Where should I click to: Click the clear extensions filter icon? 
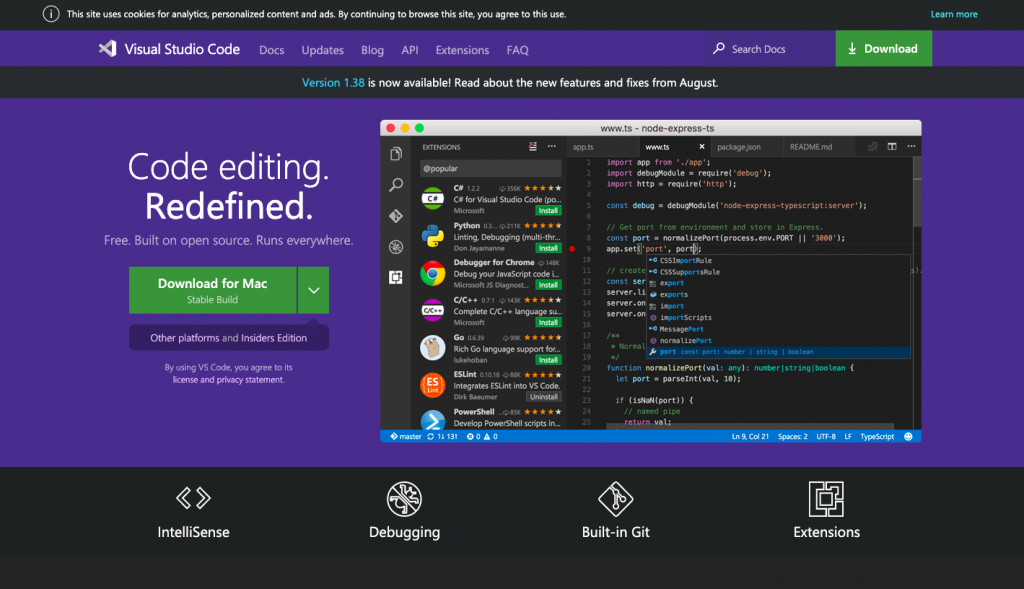pos(533,147)
